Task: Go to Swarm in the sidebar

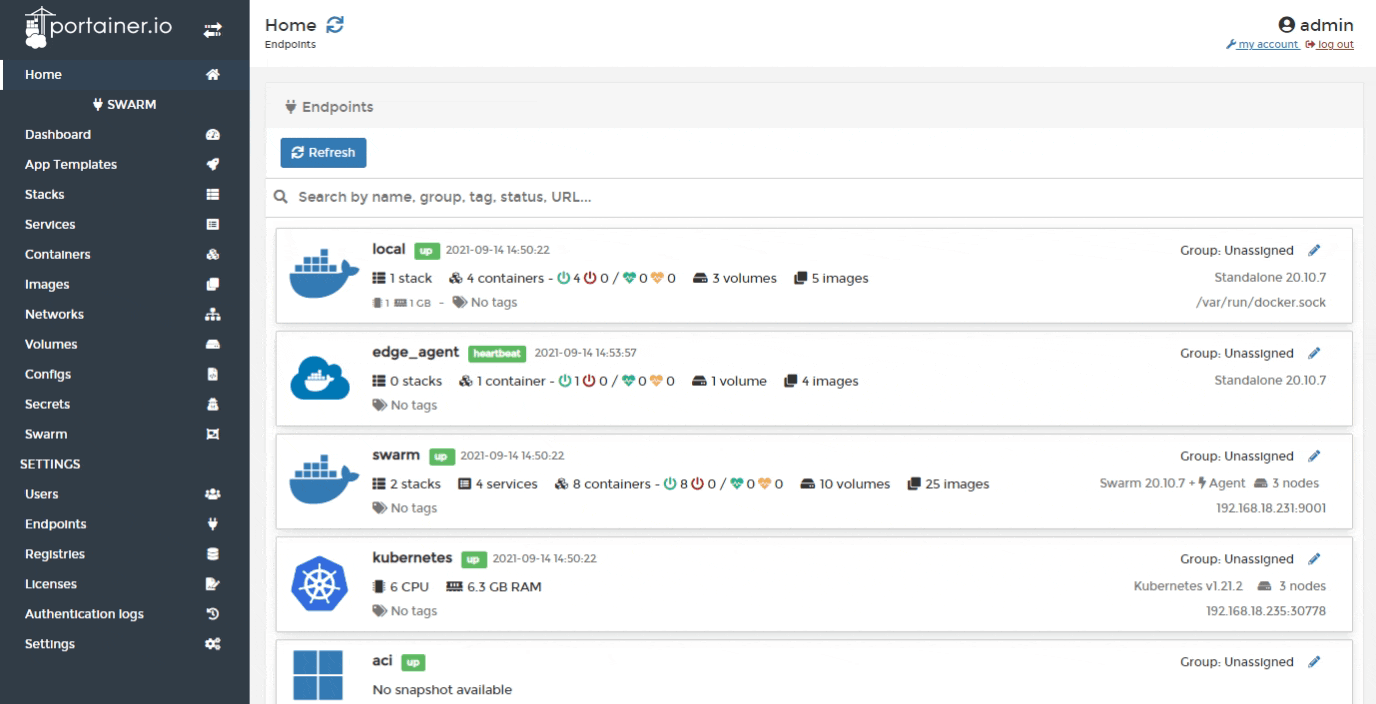Action: (x=125, y=435)
